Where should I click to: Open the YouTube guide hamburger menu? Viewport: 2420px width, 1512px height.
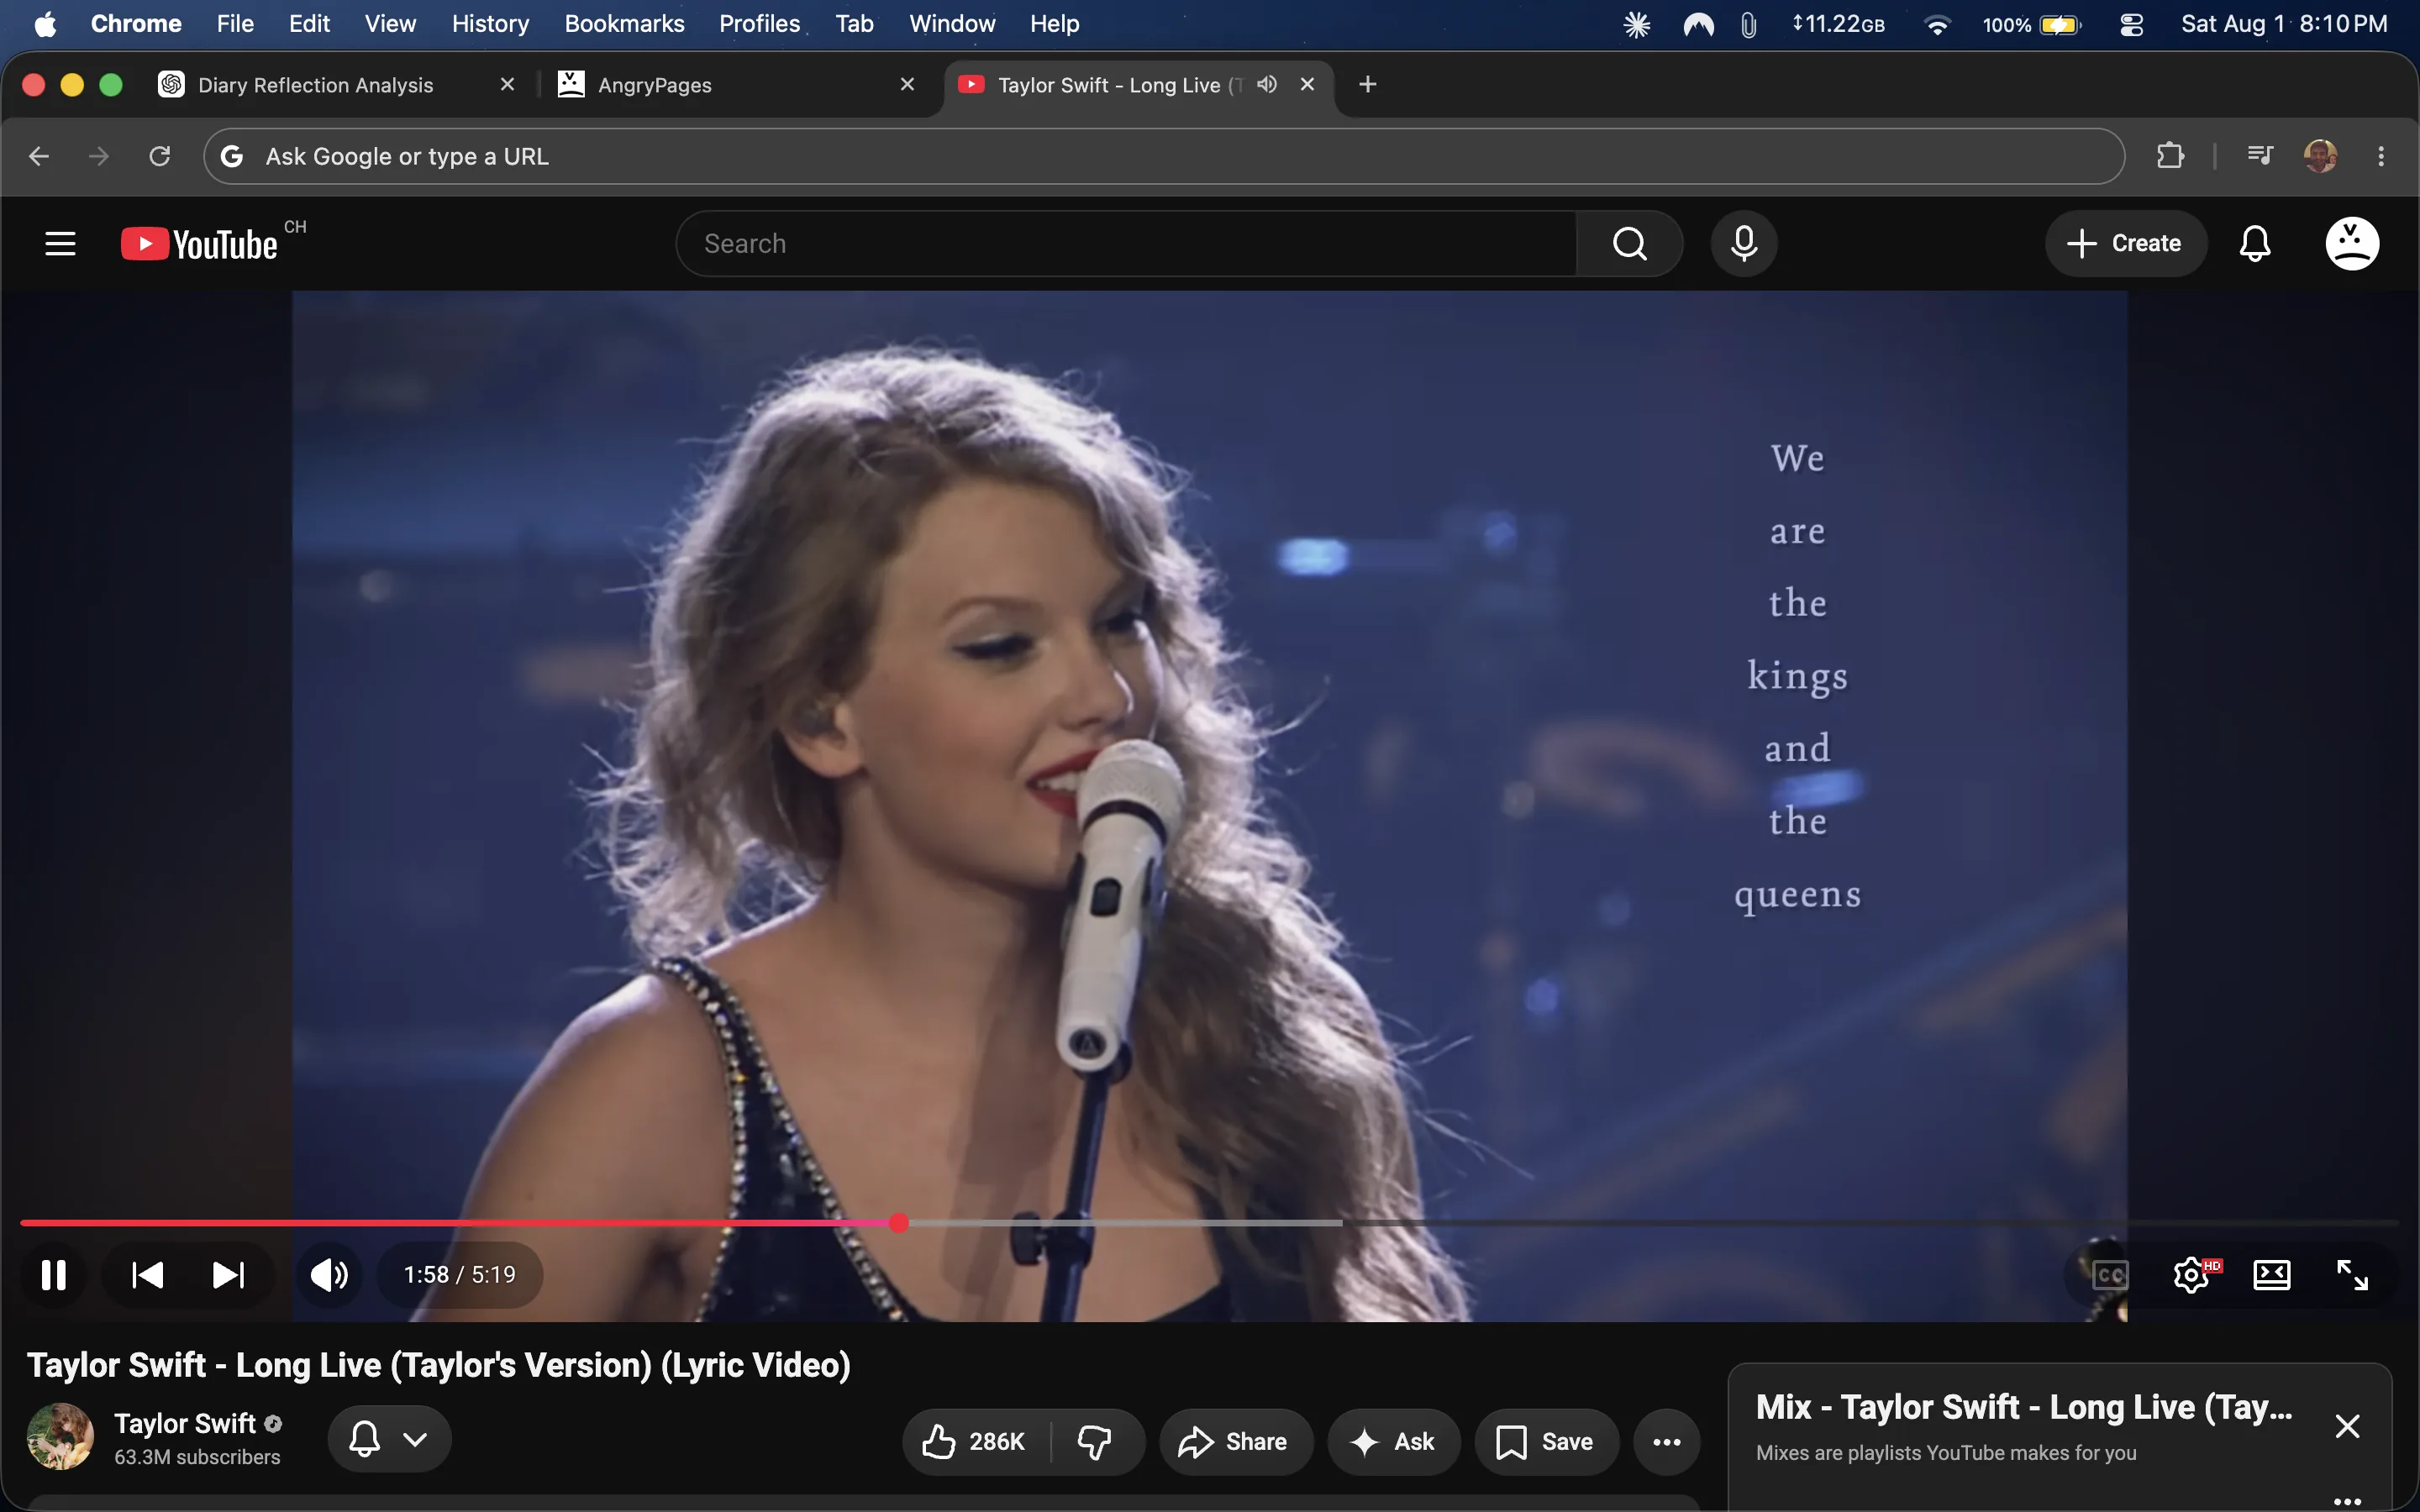click(x=60, y=243)
